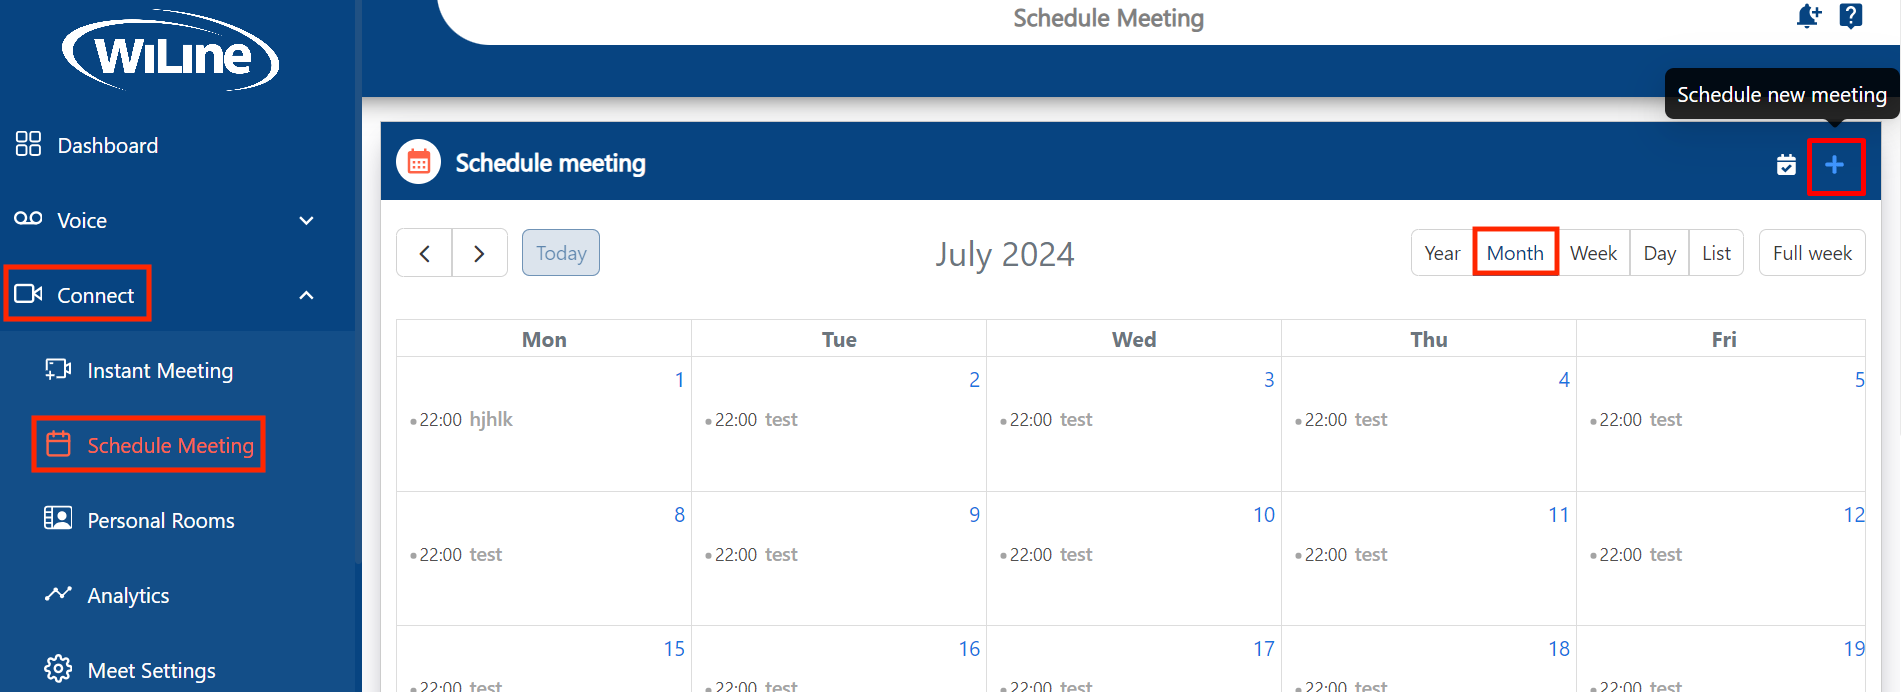The height and width of the screenshot is (692, 1901).
Task: Switch calendar to Year view
Action: pyautogui.click(x=1442, y=253)
